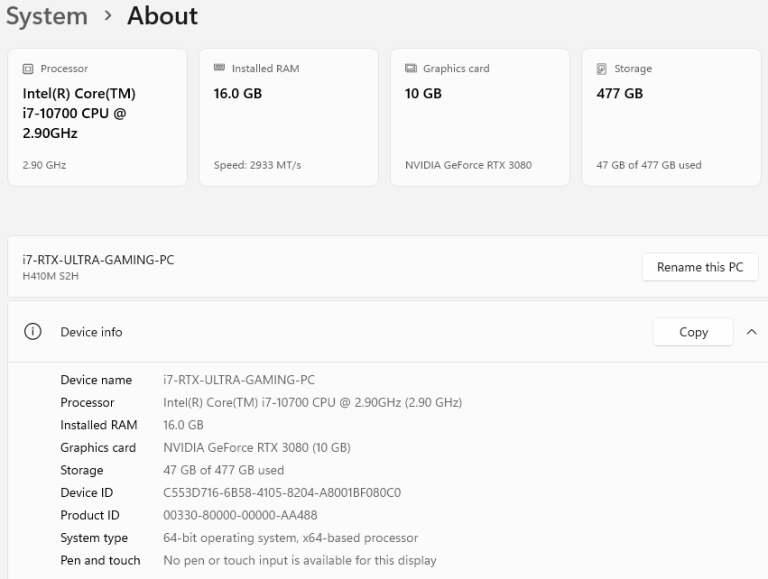Image resolution: width=768 pixels, height=579 pixels.
Task: Click the Graphics card monitor icon
Action: tap(410, 69)
